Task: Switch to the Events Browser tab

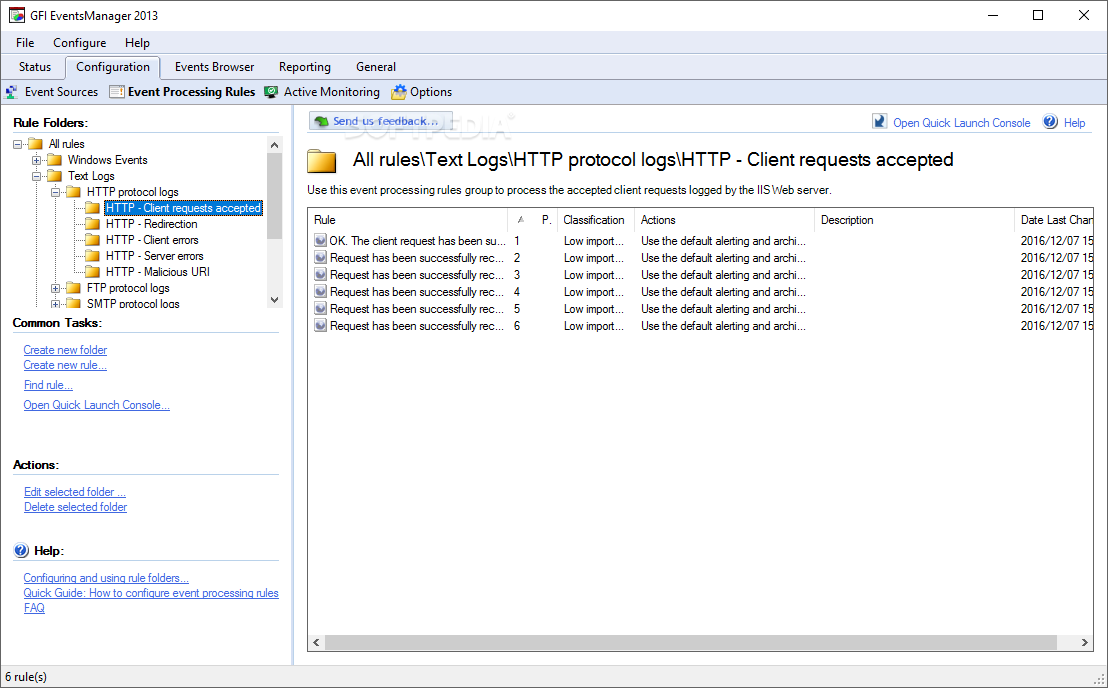Action: tap(215, 67)
